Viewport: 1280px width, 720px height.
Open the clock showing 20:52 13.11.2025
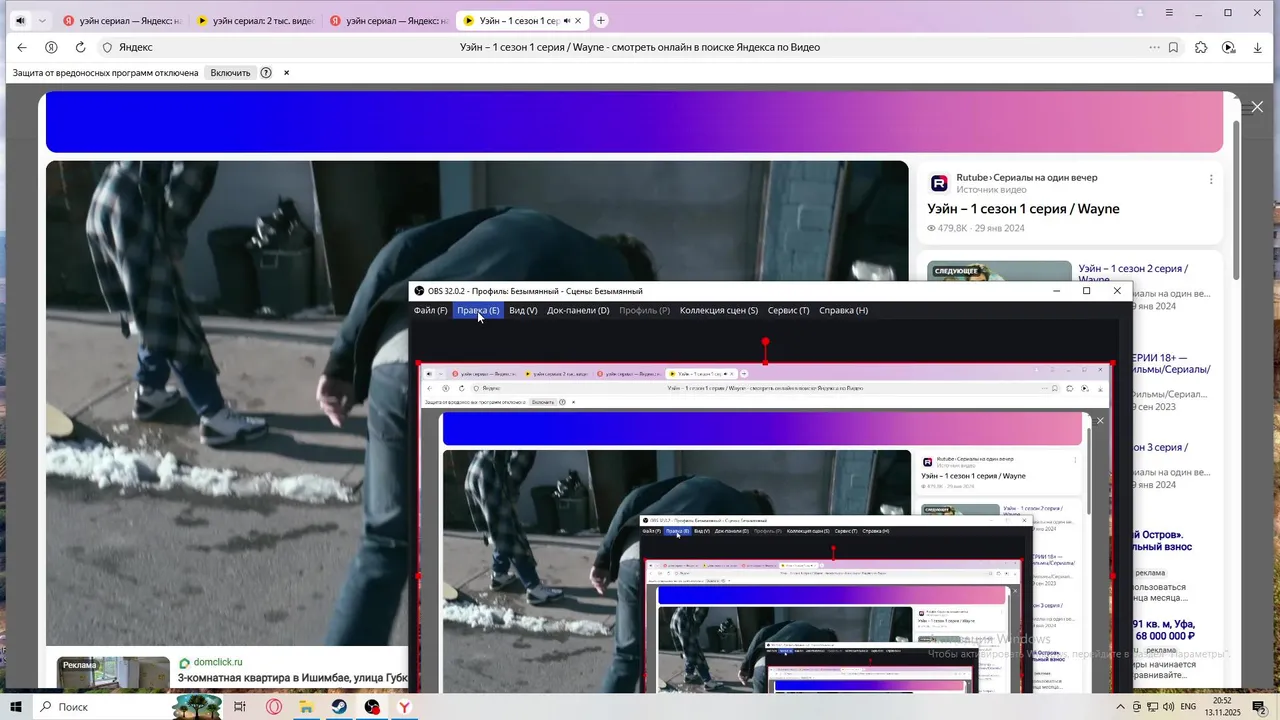tap(1222, 707)
